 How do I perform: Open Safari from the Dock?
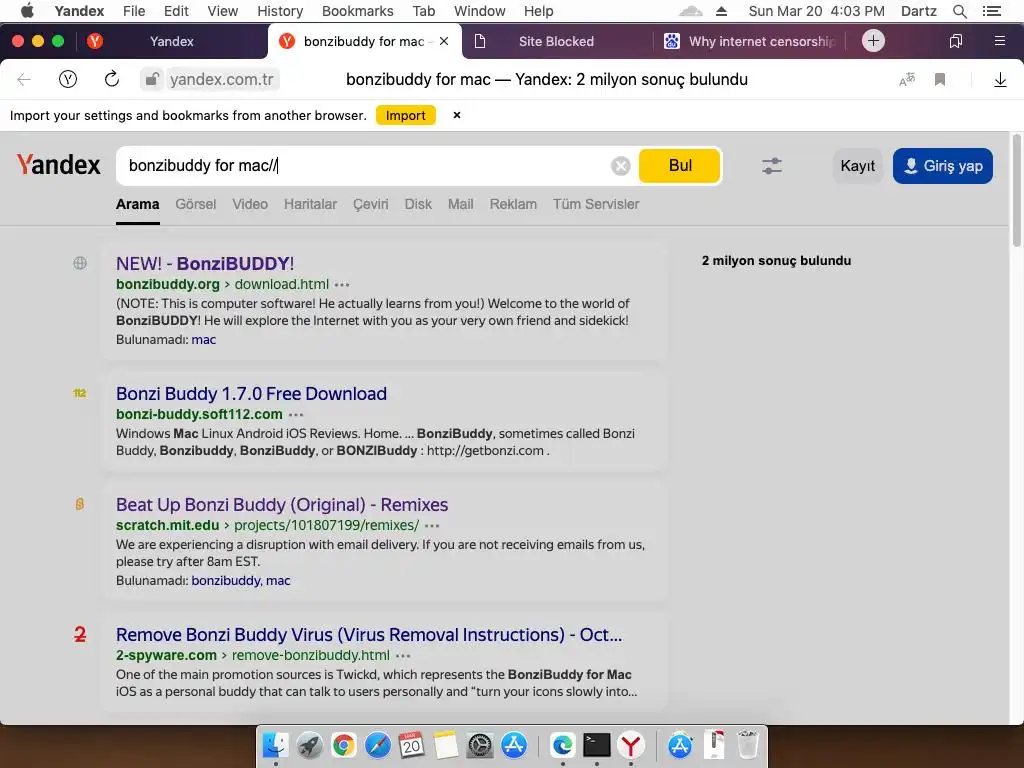(377, 744)
